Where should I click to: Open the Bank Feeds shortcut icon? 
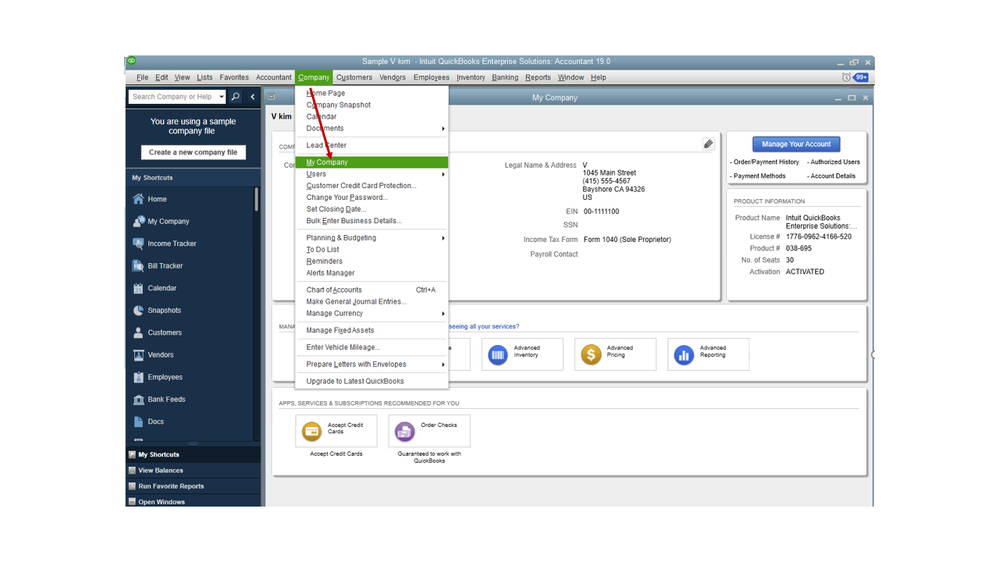pos(138,400)
